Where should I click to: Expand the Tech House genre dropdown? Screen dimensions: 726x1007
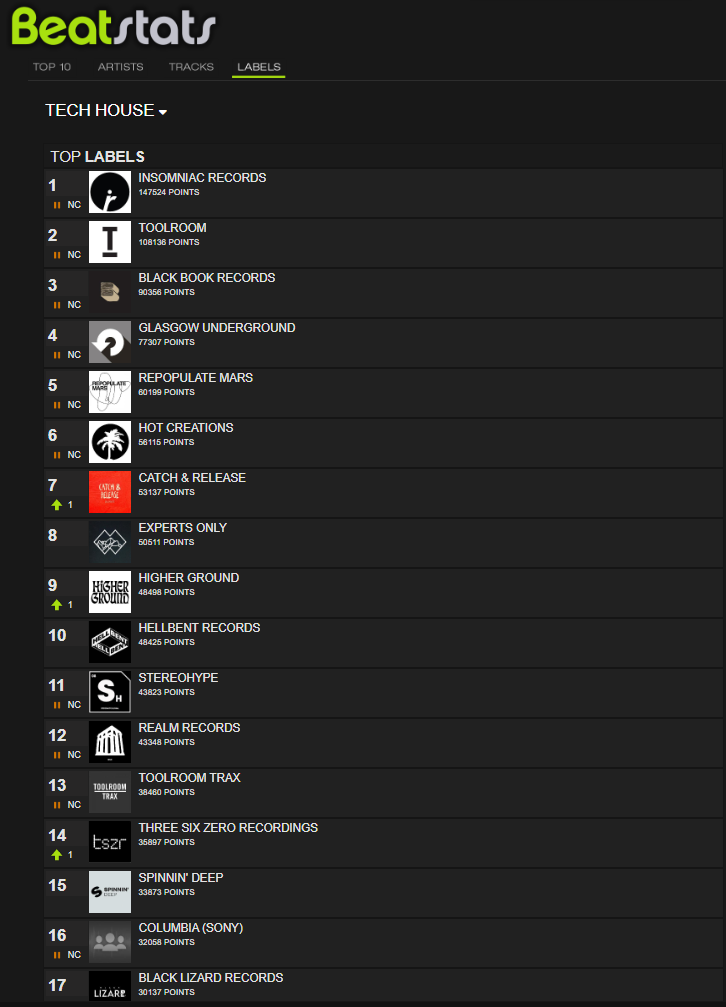click(x=106, y=110)
